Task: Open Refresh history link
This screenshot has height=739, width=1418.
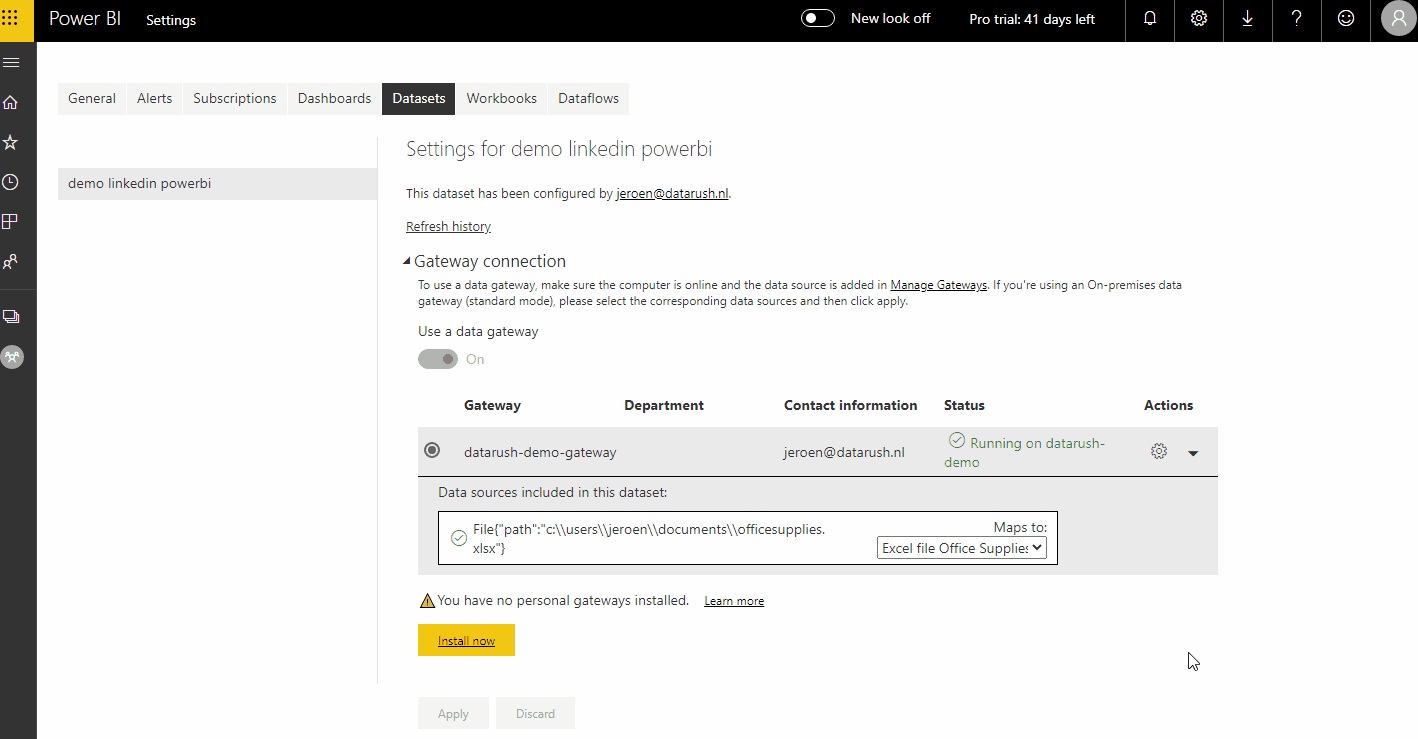Action: click(448, 227)
